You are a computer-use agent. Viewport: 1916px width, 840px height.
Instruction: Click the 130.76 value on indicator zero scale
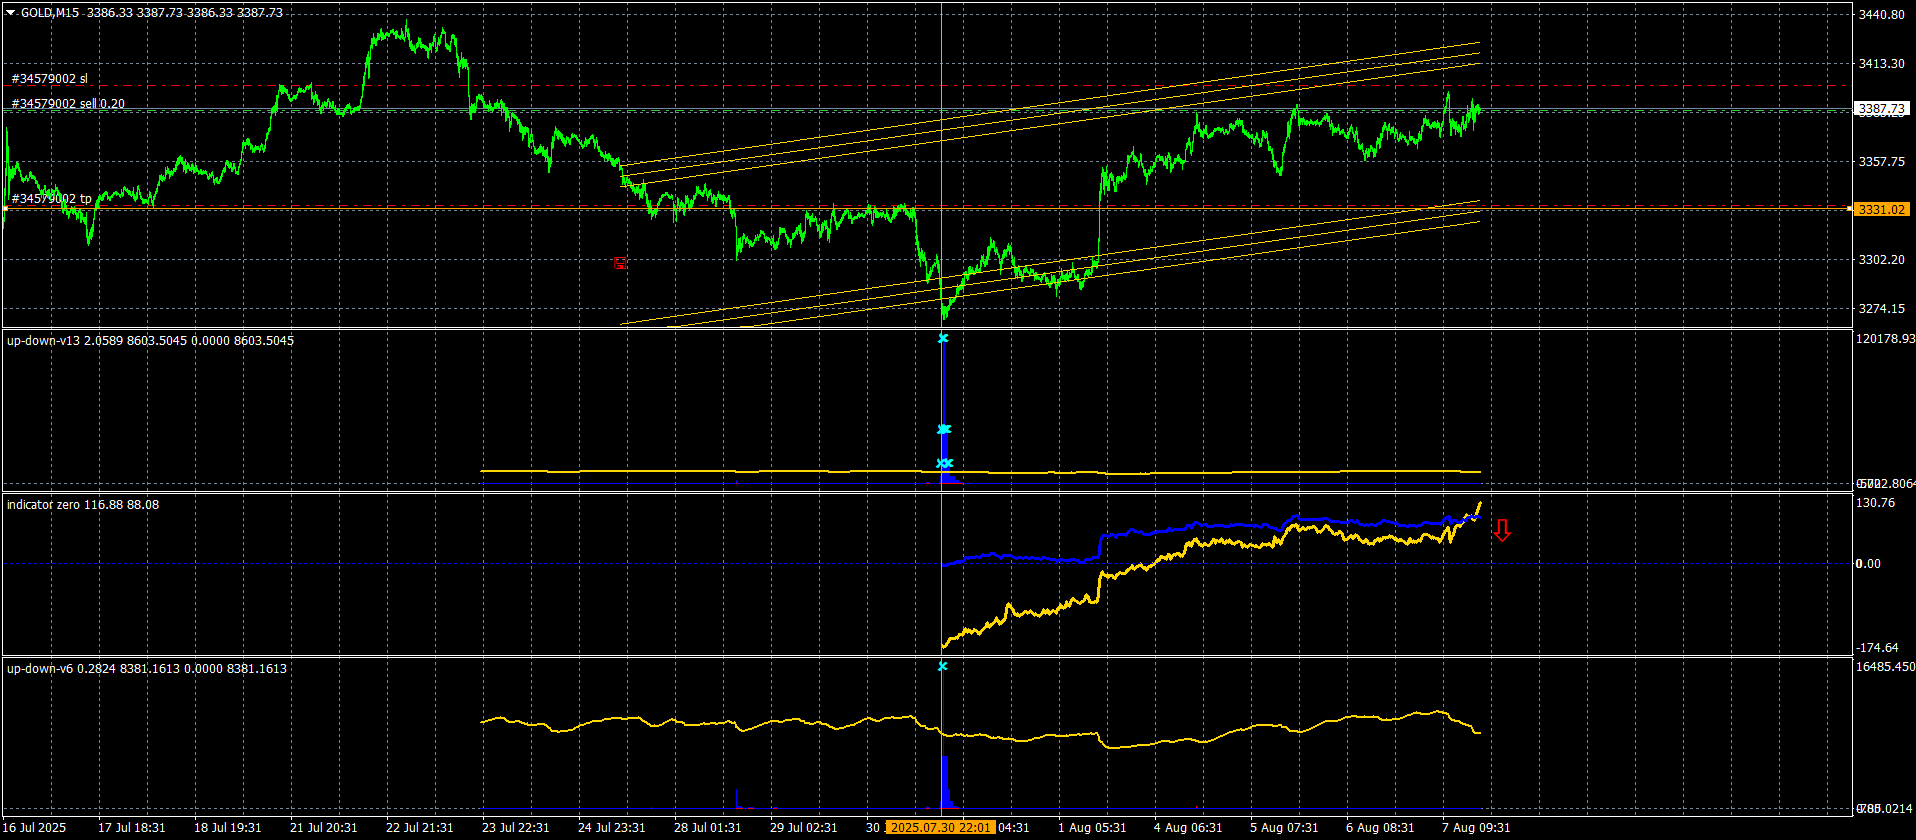(1876, 503)
